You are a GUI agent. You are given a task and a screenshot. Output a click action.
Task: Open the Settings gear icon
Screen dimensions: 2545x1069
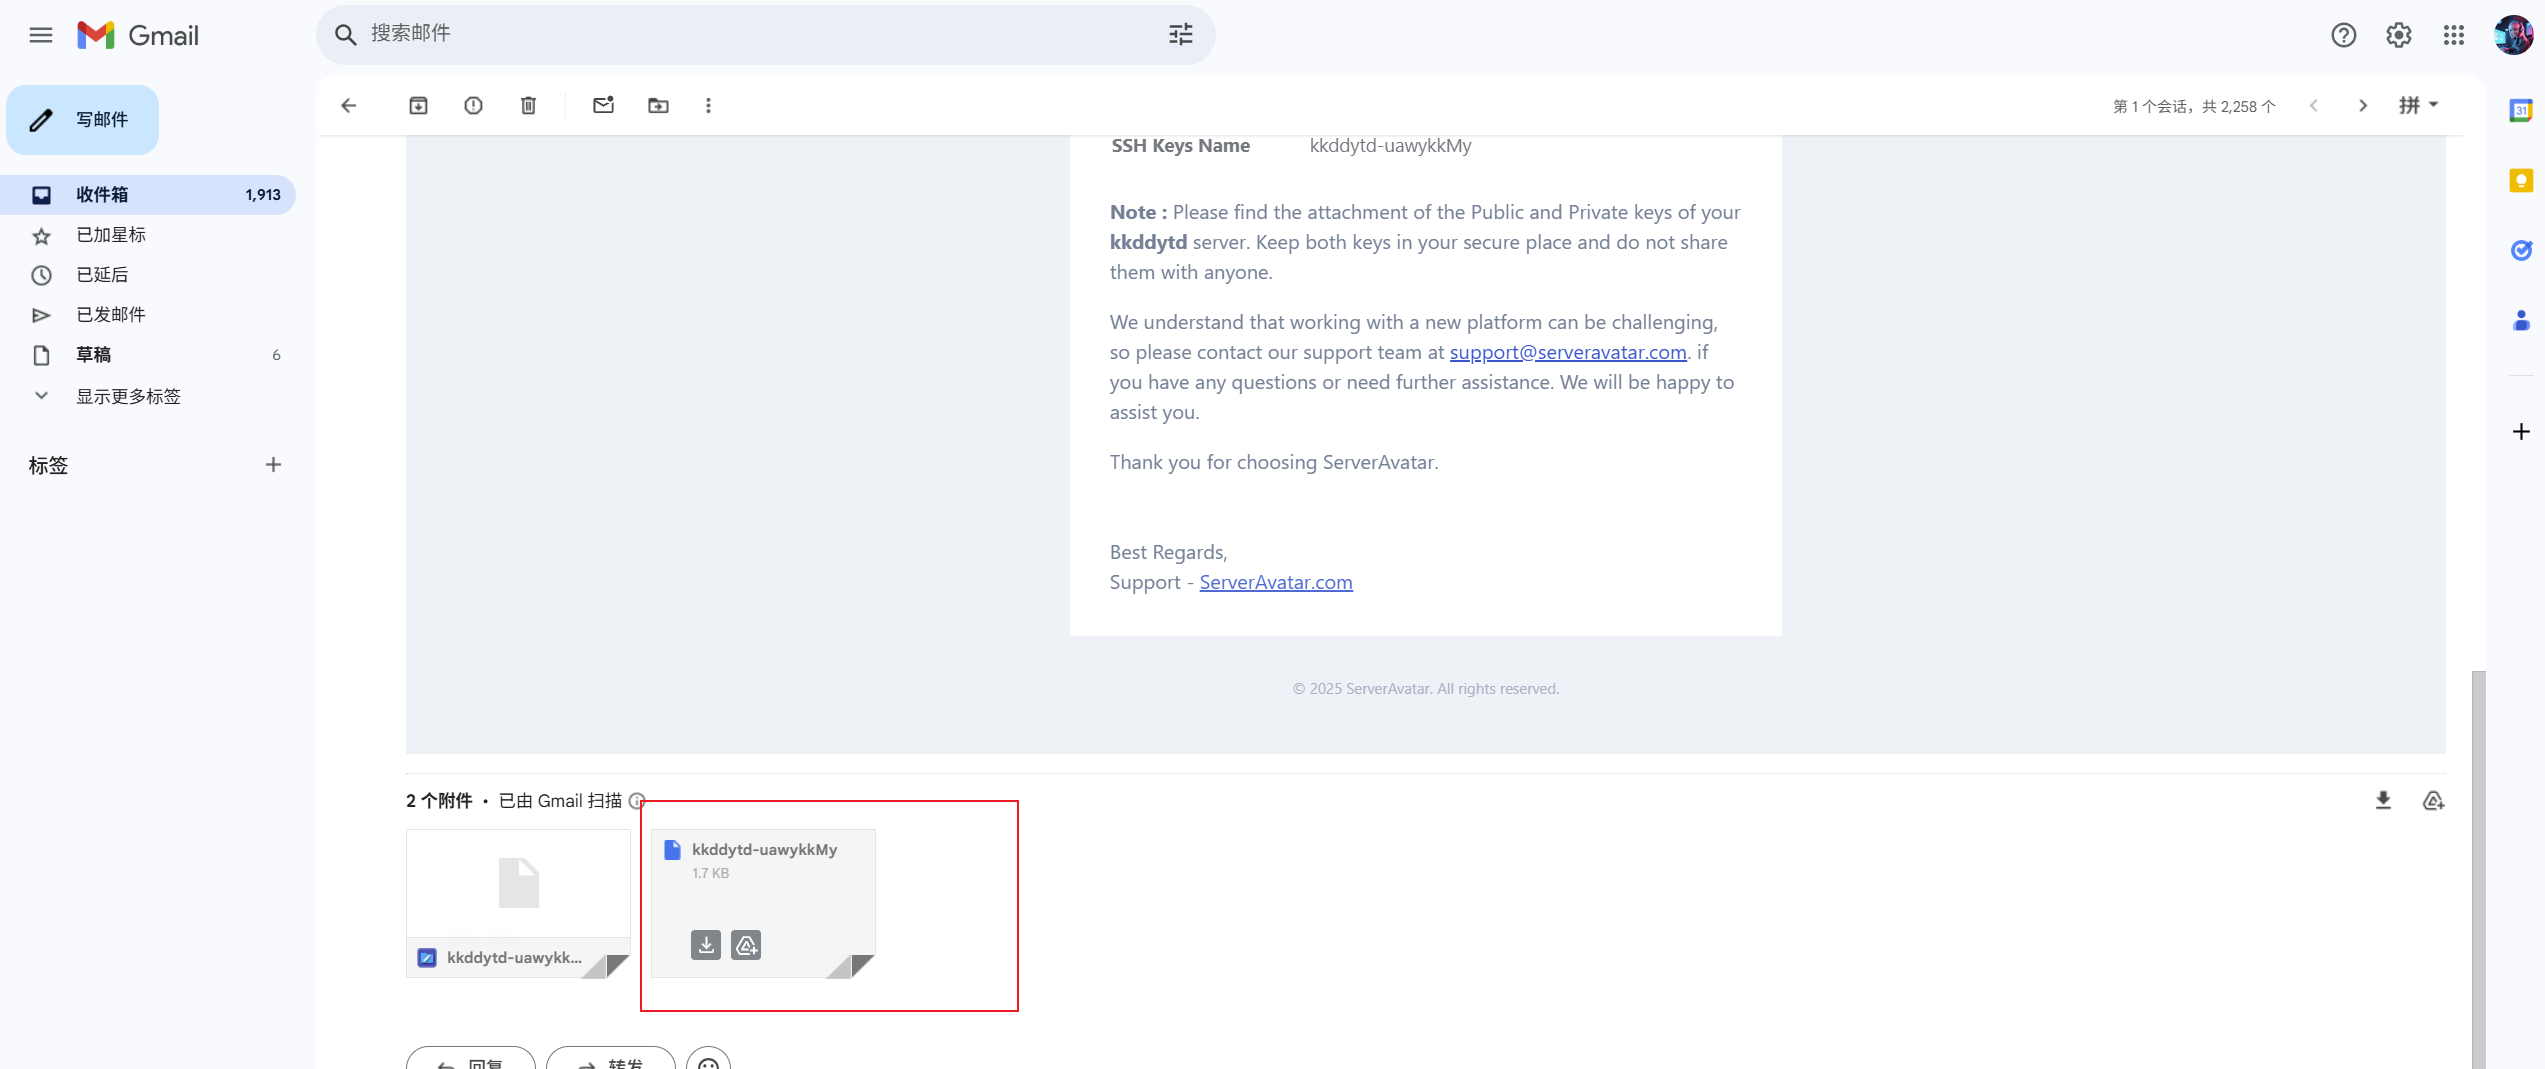pos(2399,36)
